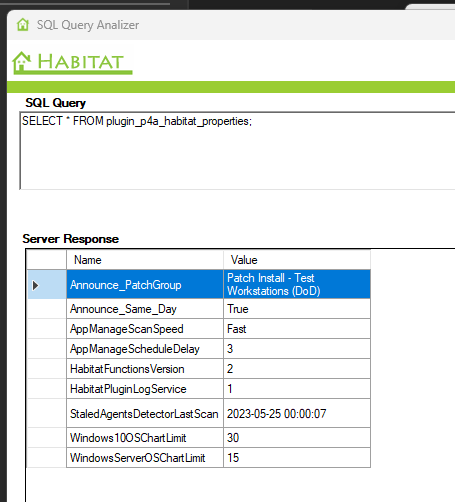Select the row marker arrow of Announce_PatchGroup

35,285
